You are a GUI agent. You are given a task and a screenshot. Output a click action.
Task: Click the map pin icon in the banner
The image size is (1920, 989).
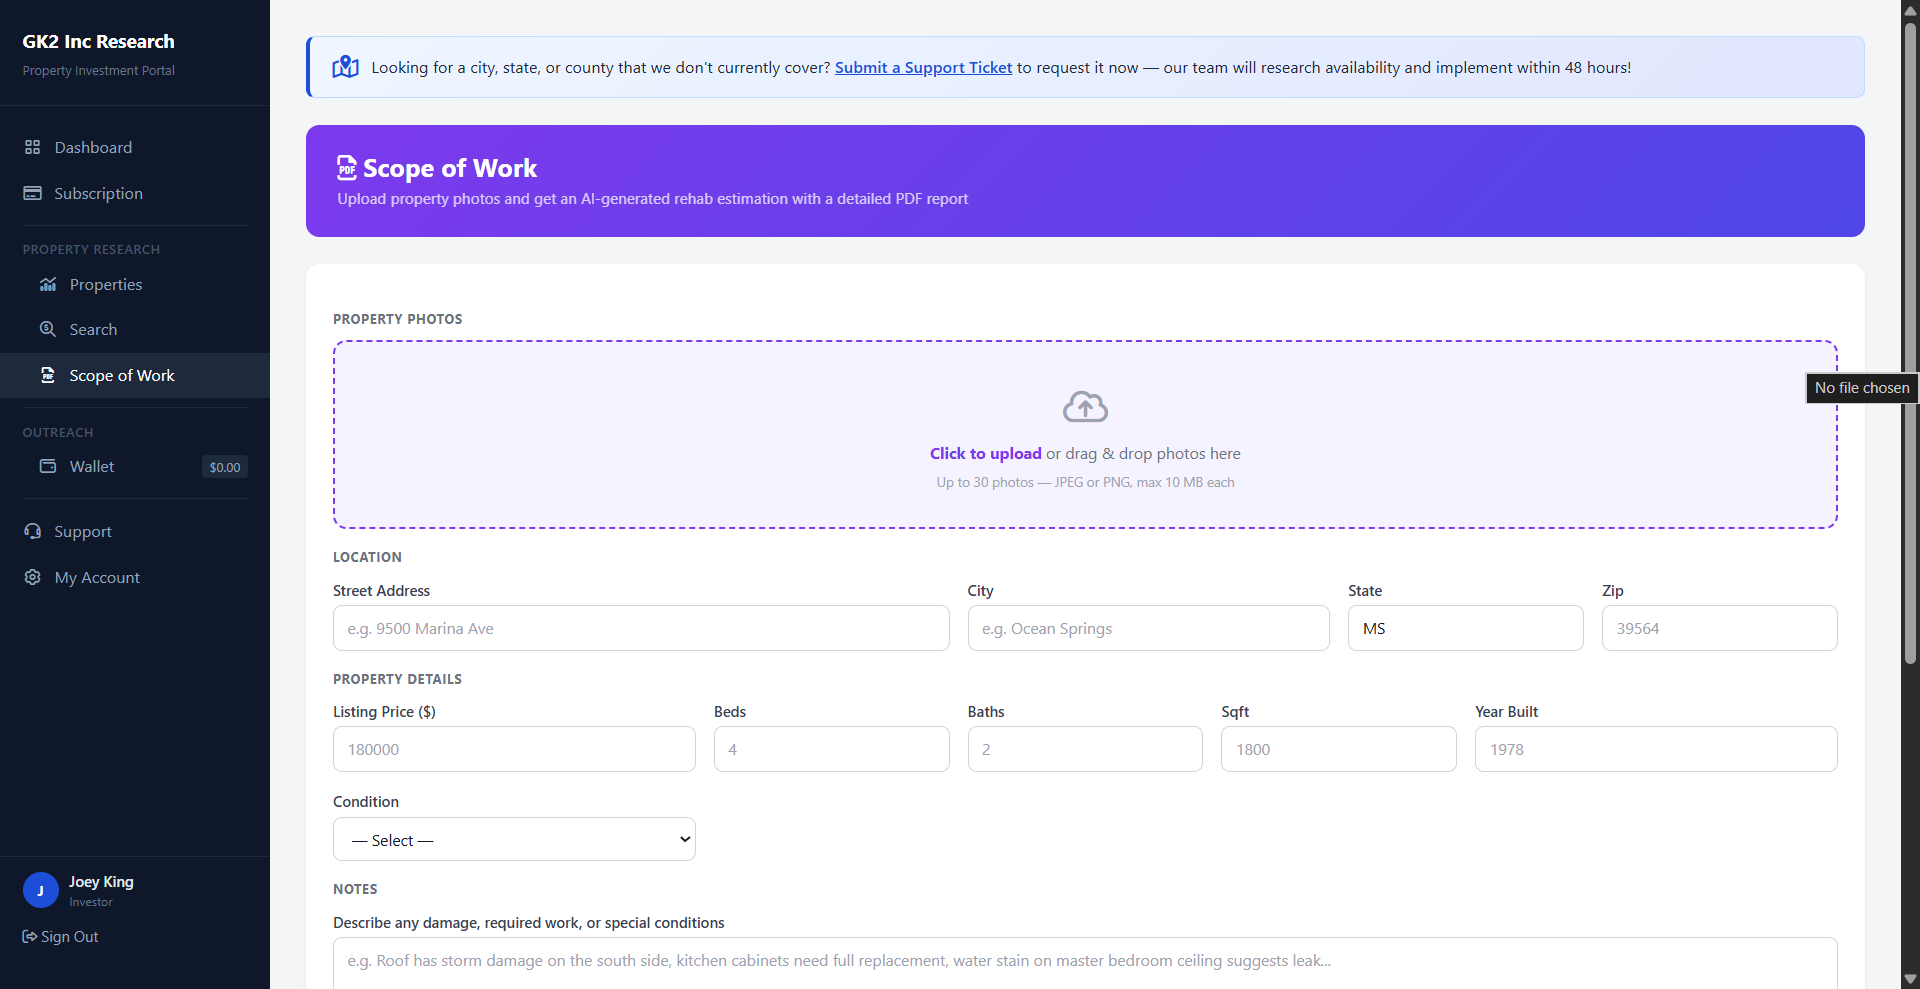point(345,66)
